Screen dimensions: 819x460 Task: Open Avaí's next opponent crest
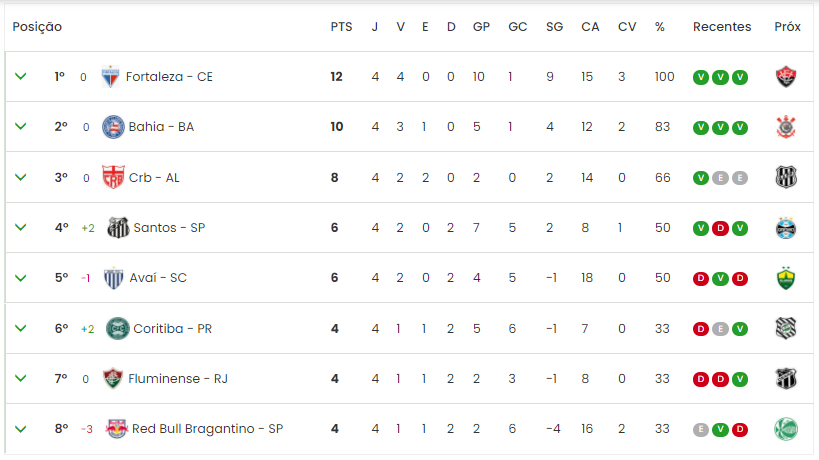point(786,278)
